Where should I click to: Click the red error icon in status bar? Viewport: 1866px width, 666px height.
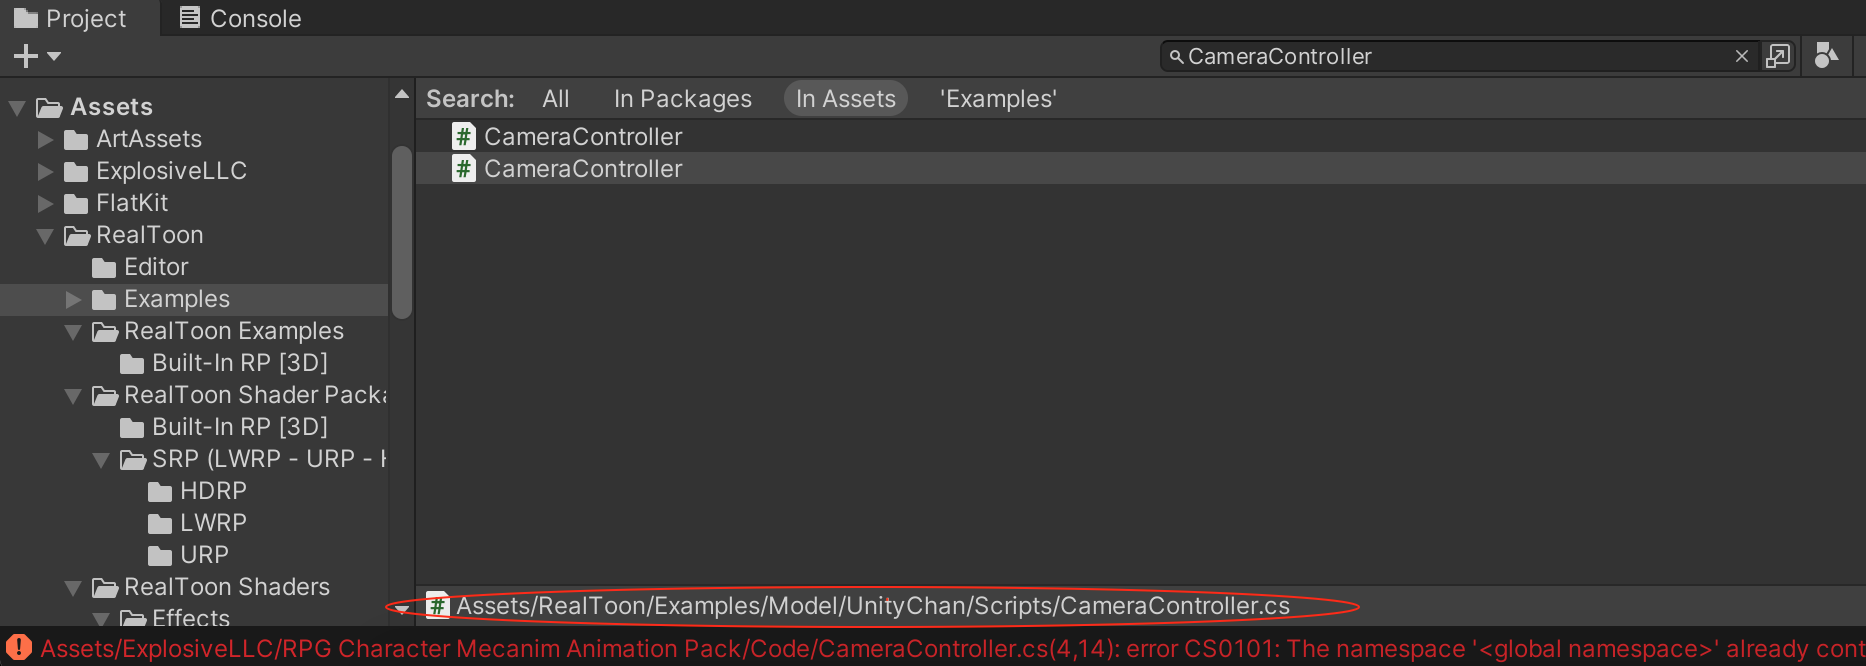point(18,648)
